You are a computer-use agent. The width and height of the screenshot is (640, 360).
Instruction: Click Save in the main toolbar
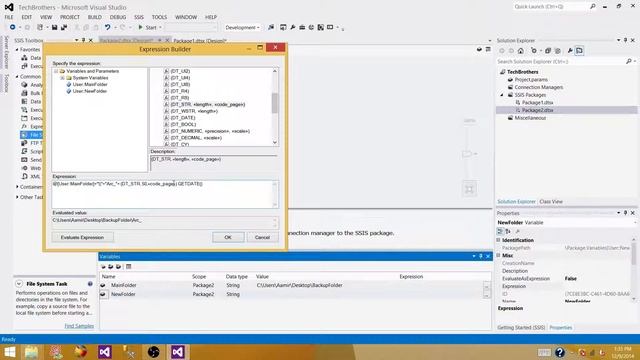tap(54, 27)
